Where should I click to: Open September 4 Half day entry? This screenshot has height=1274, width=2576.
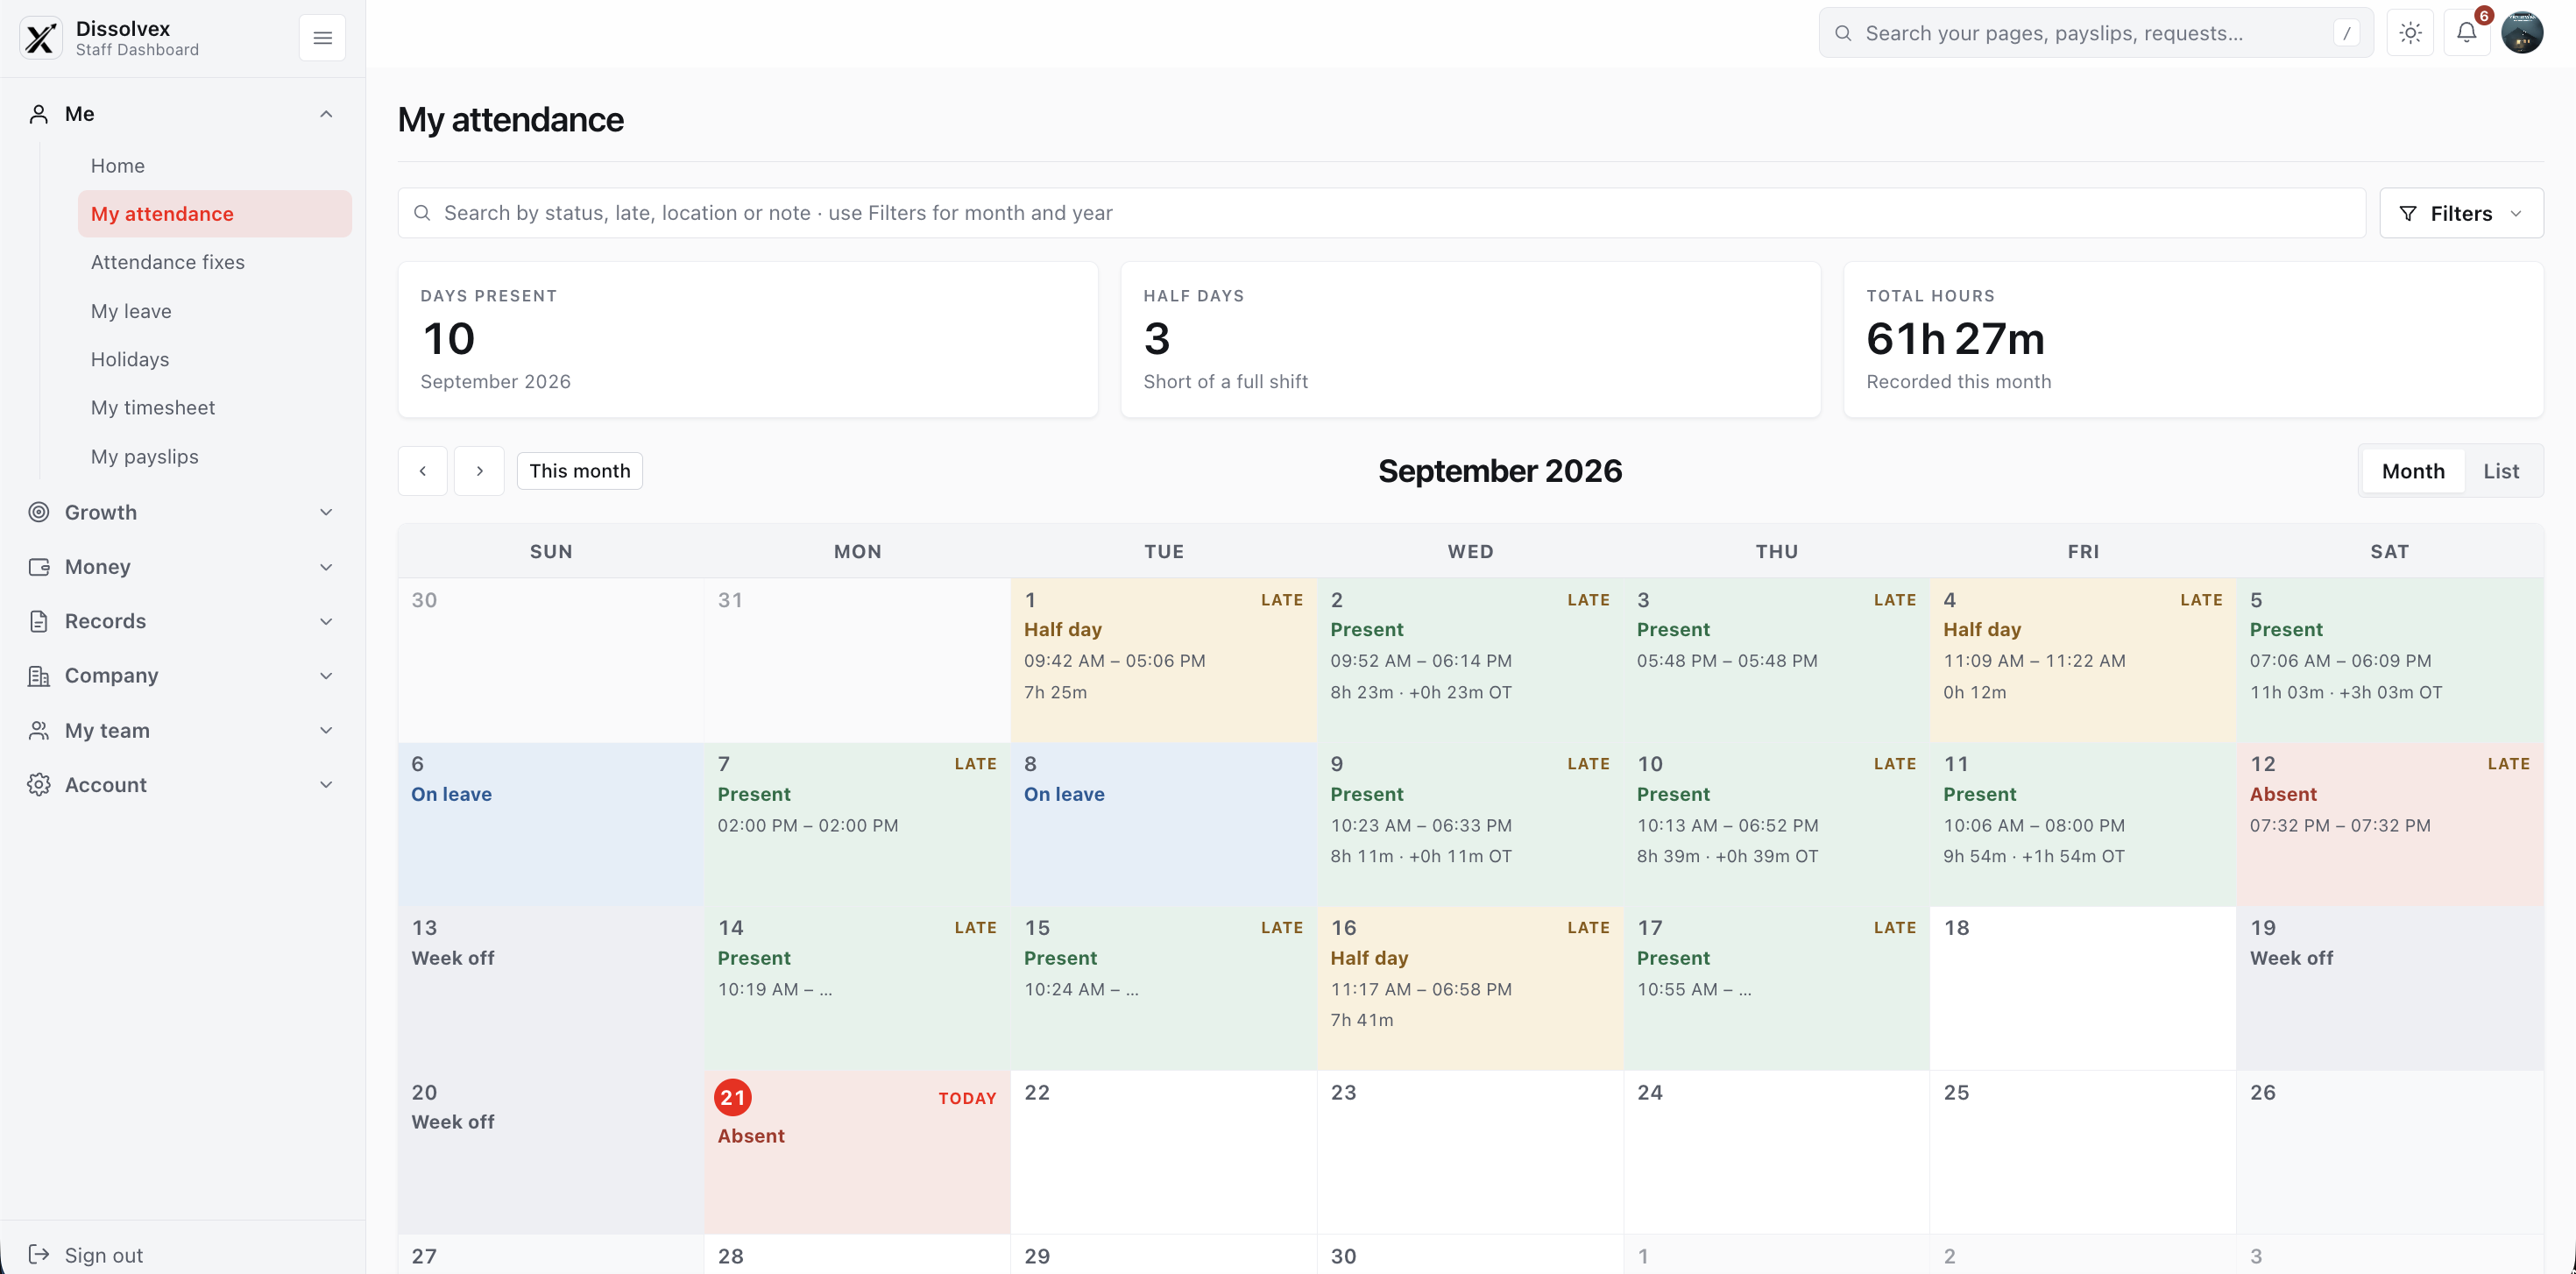tap(2083, 660)
